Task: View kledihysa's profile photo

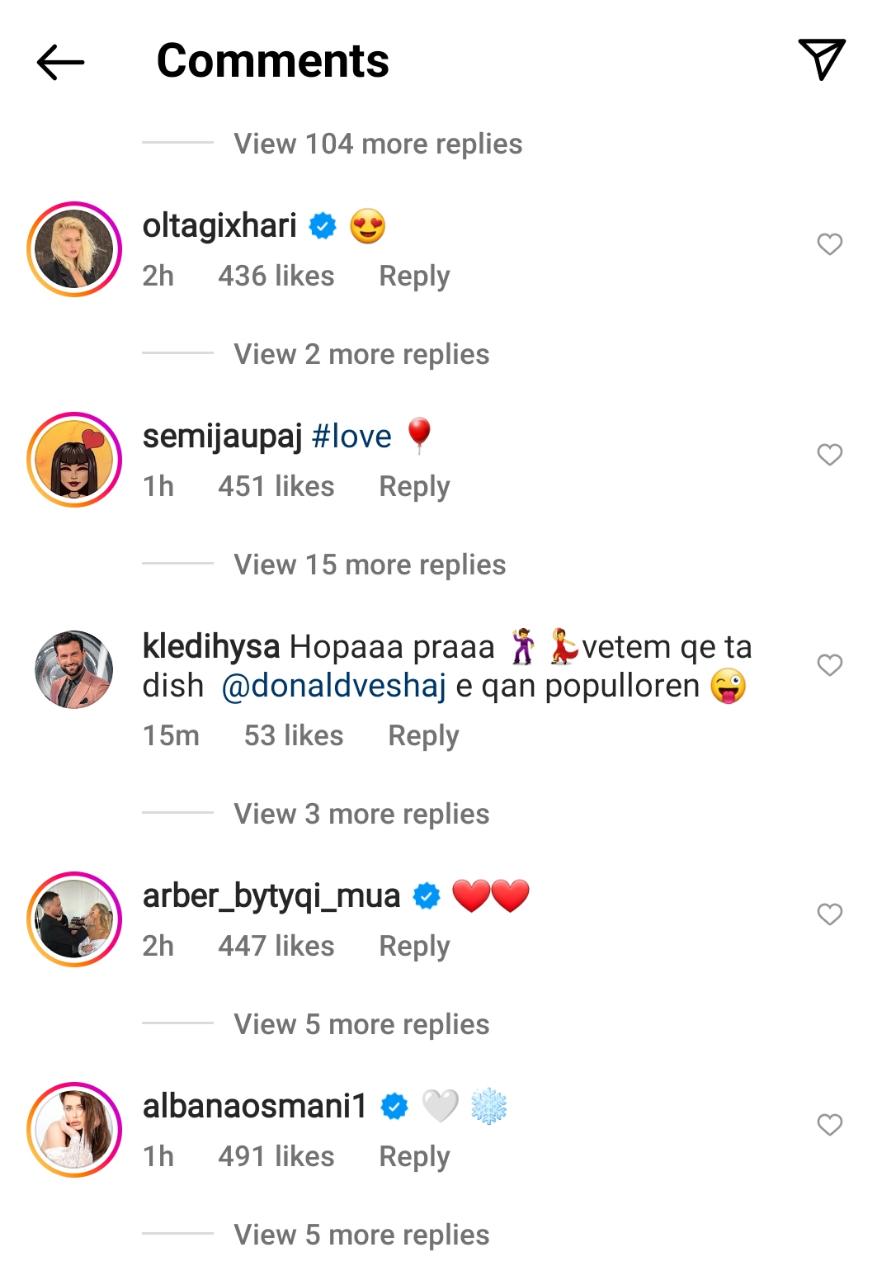Action: tap(74, 669)
